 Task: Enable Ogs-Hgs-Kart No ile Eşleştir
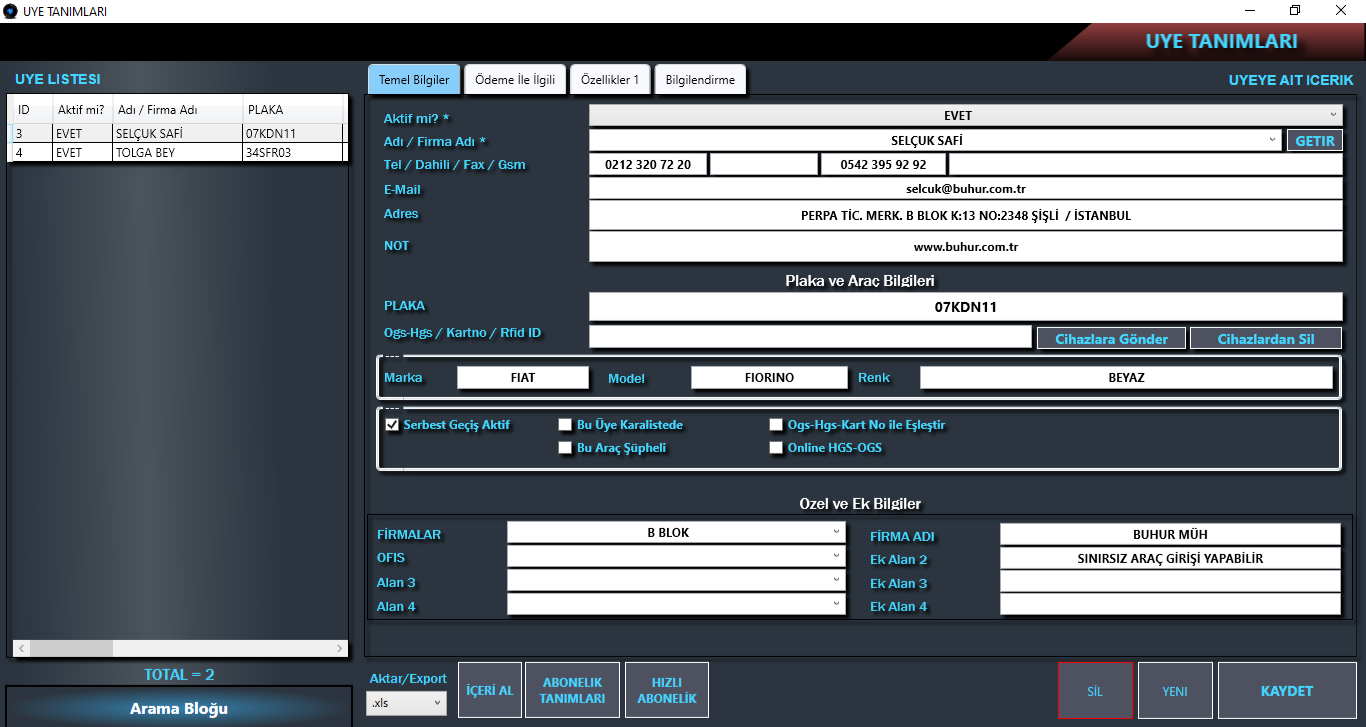[776, 425]
